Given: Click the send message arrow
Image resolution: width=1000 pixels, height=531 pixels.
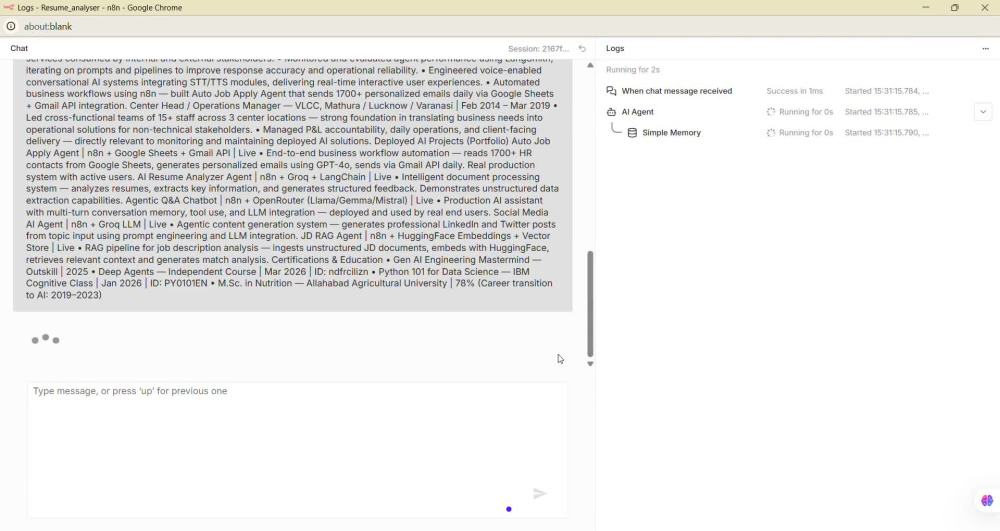Looking at the screenshot, I should point(540,493).
